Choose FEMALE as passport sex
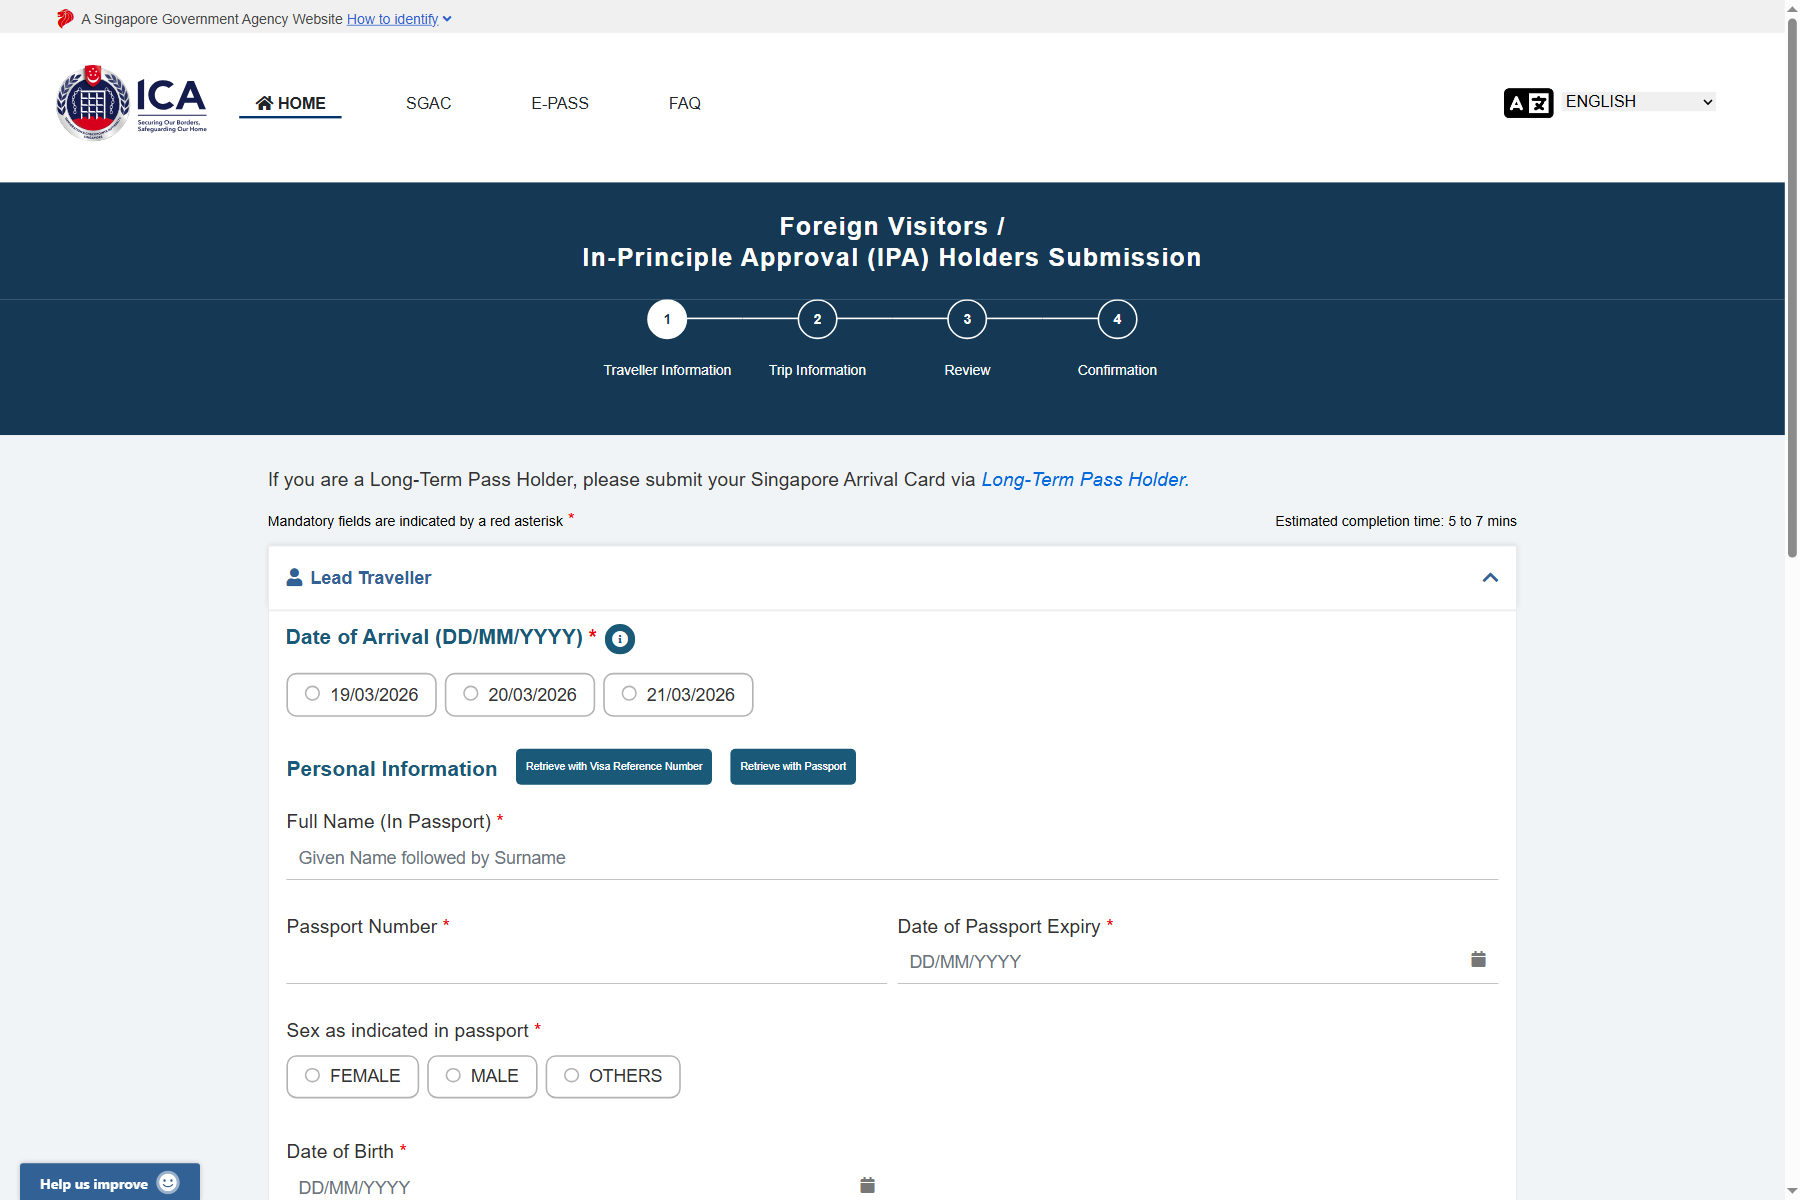1800x1200 pixels. tap(313, 1076)
